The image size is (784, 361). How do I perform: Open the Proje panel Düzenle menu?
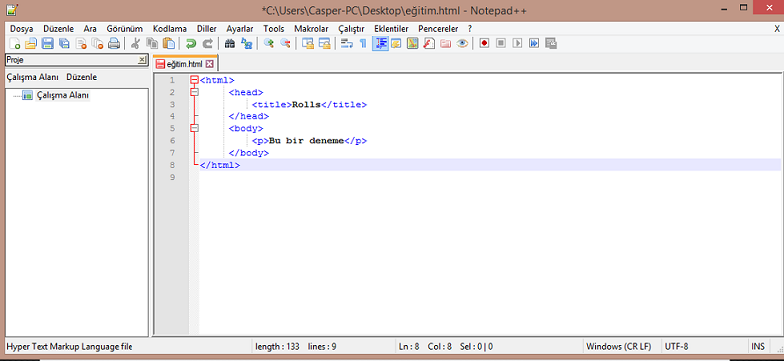pyautogui.click(x=82, y=78)
